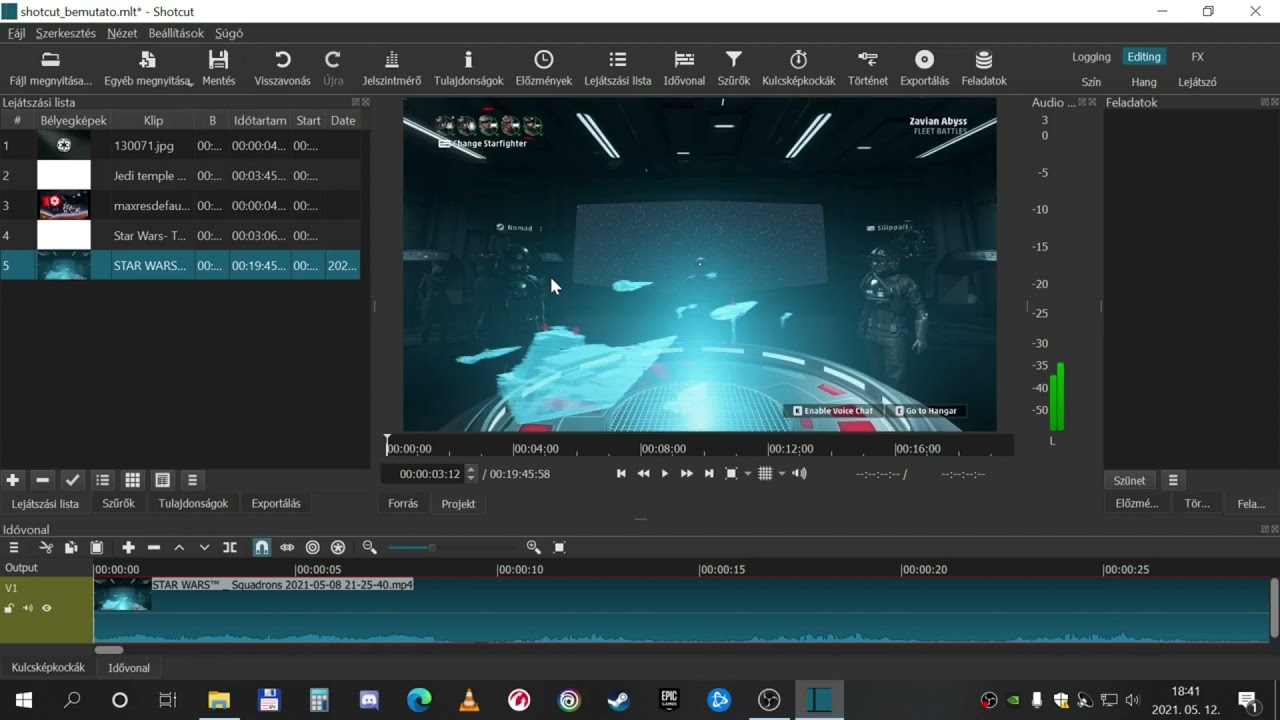
Task: Toggle ripple trim mode on timeline
Action: (x=312, y=547)
